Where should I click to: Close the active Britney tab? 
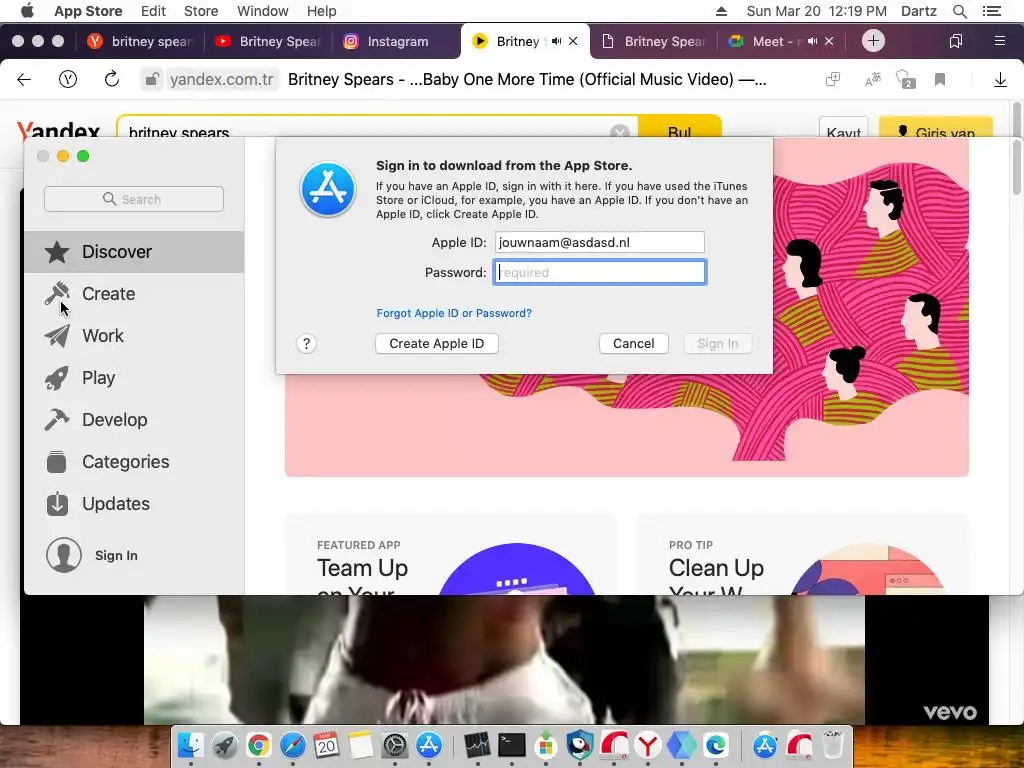point(573,41)
